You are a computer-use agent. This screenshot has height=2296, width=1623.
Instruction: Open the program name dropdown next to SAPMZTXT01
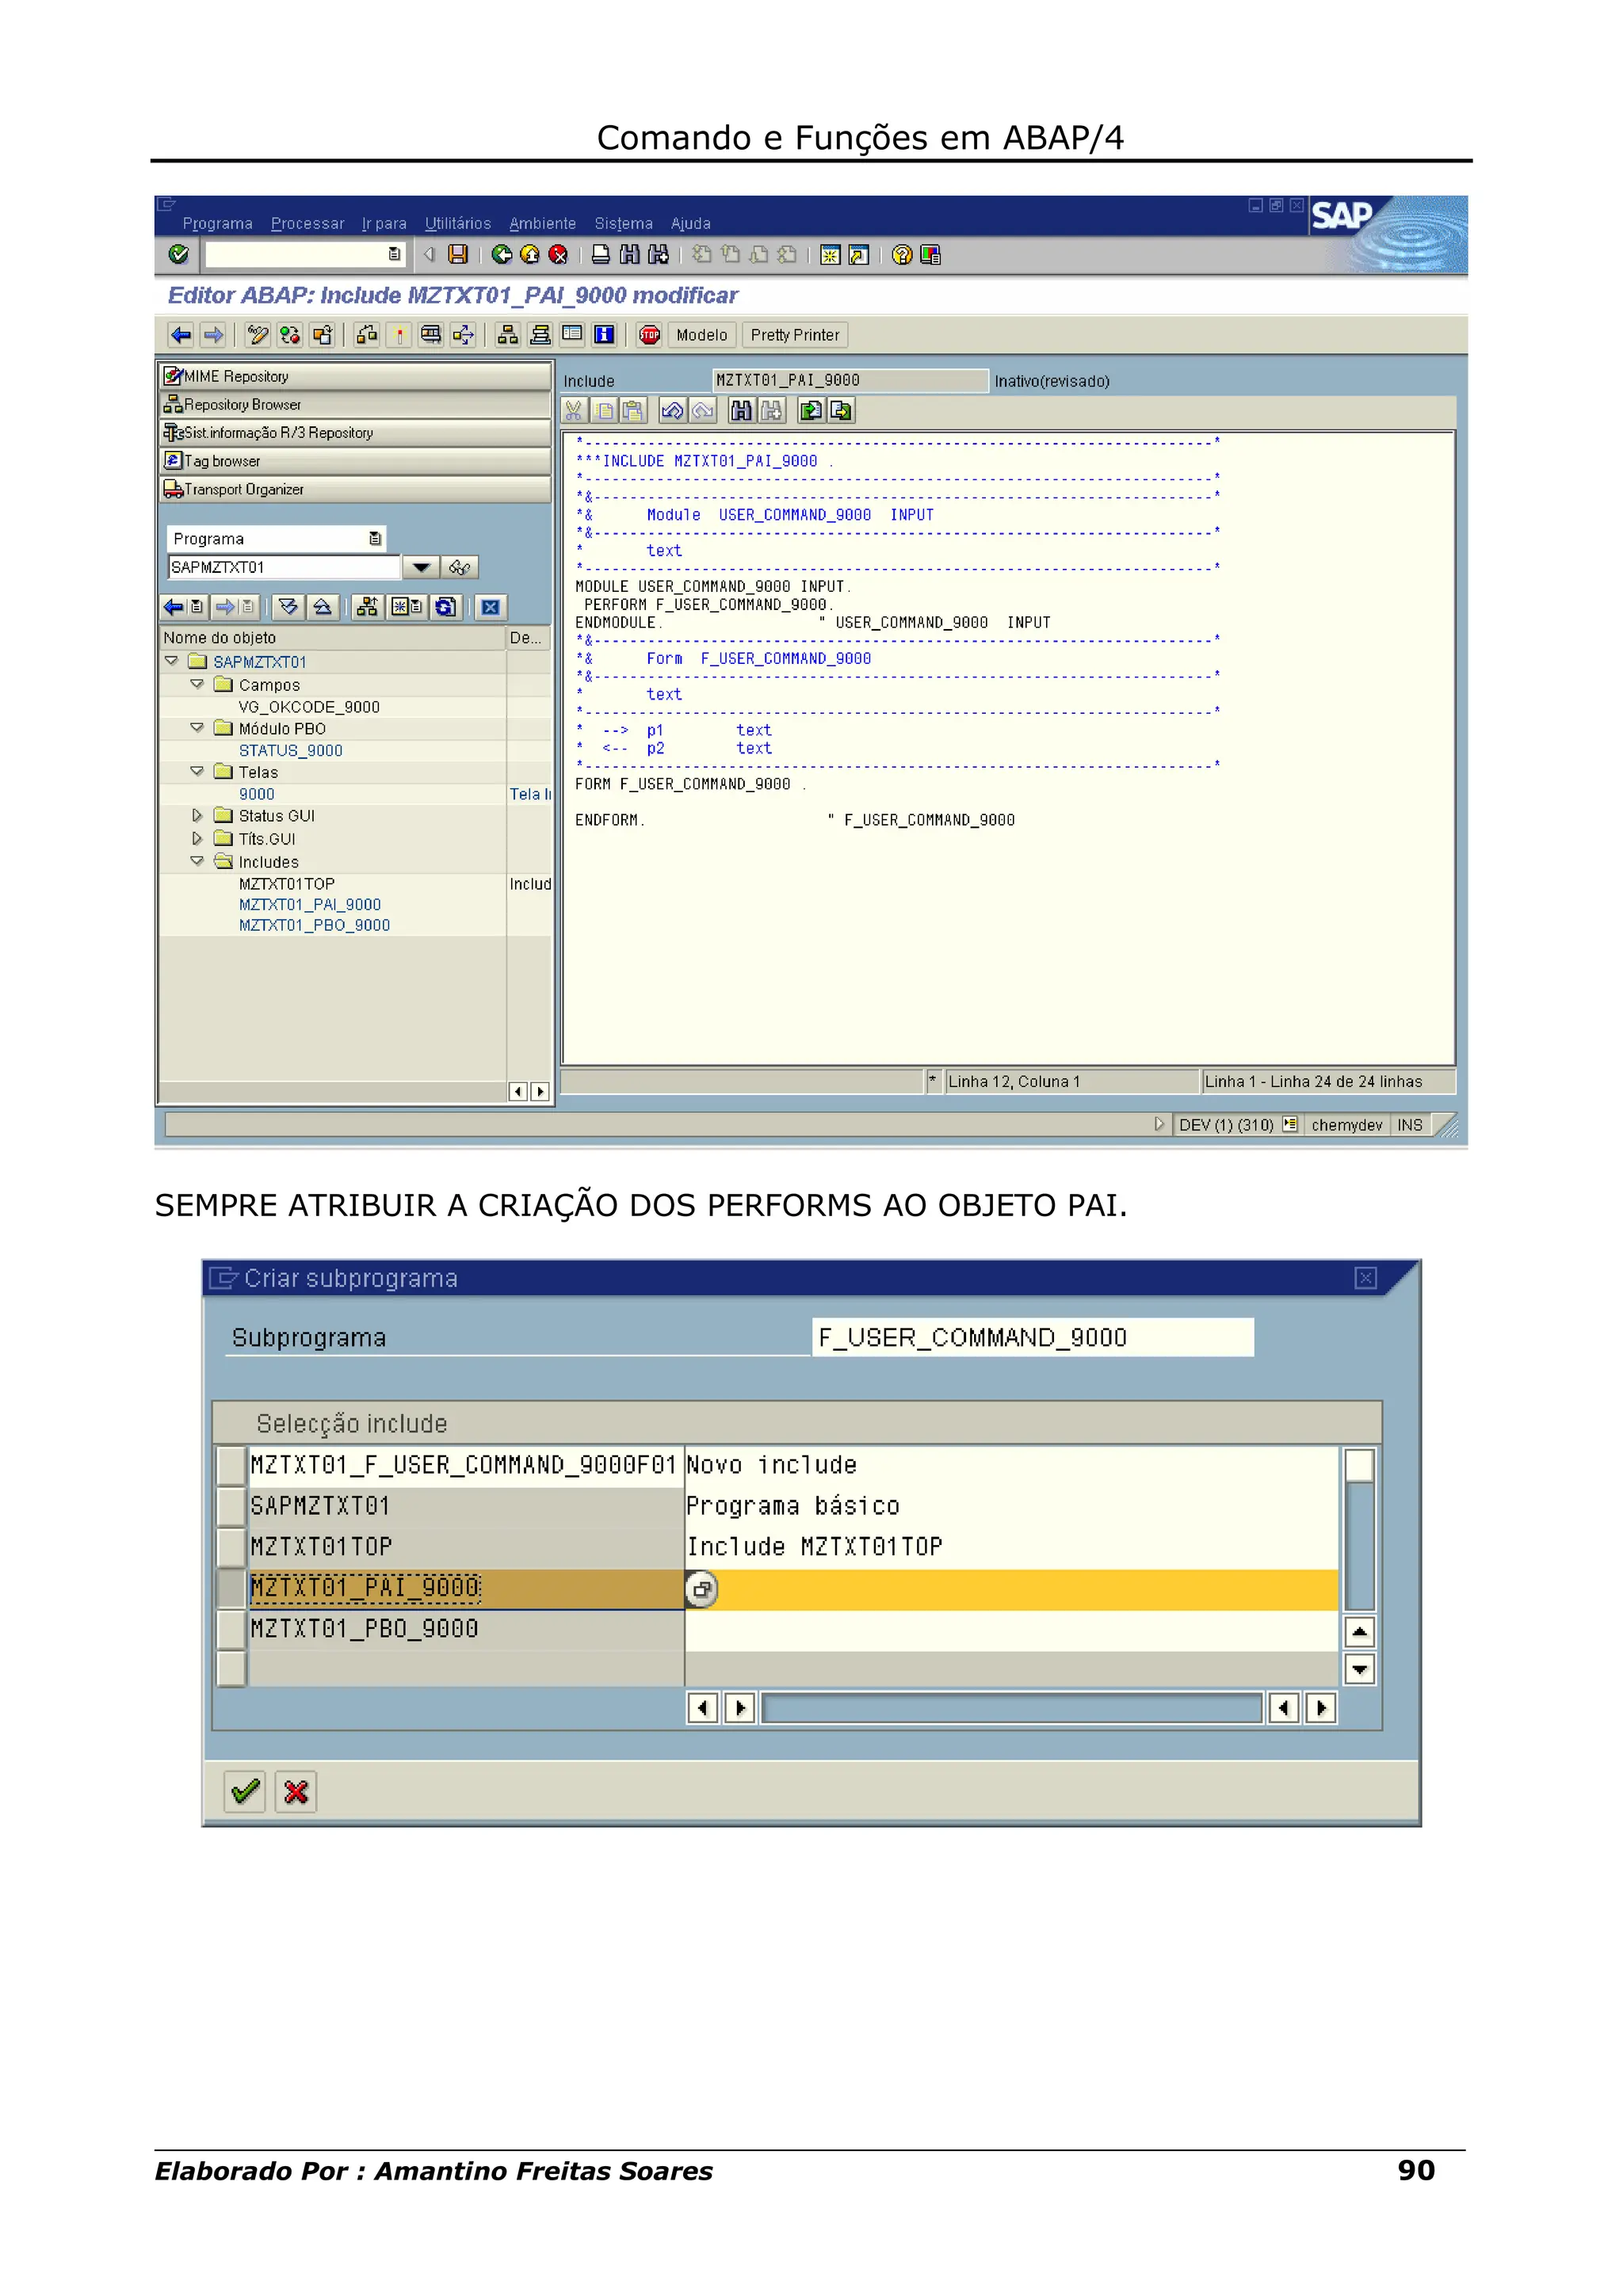(421, 568)
